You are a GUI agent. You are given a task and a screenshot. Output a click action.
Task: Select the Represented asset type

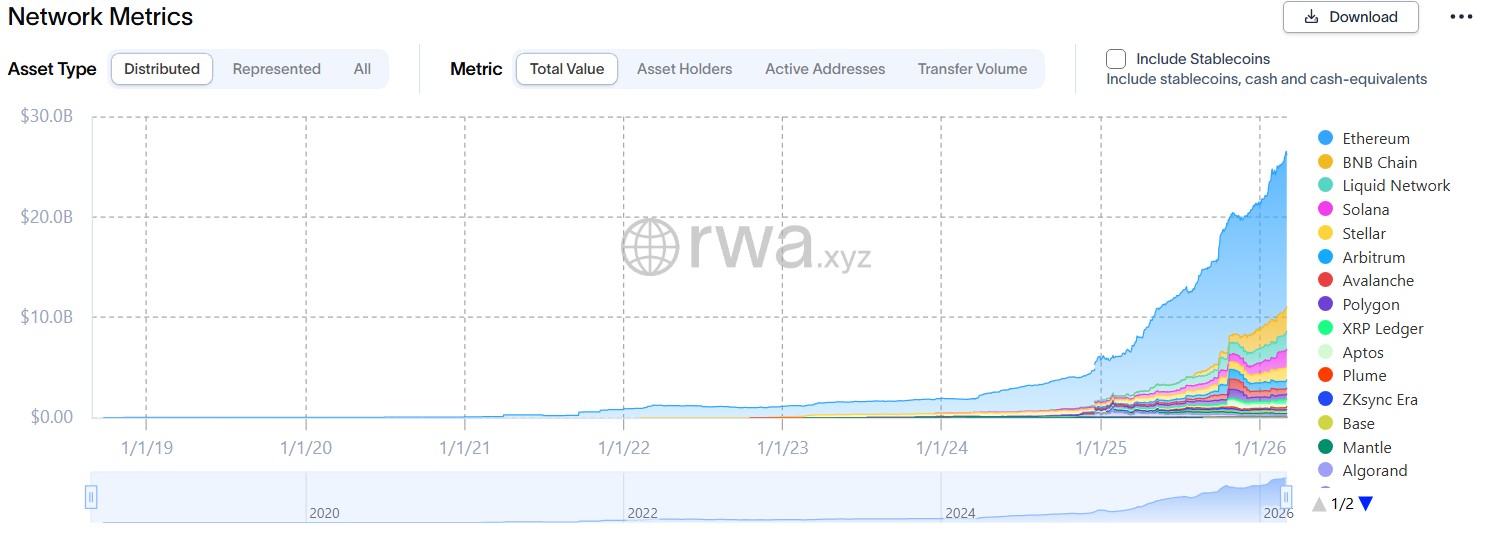pos(276,69)
